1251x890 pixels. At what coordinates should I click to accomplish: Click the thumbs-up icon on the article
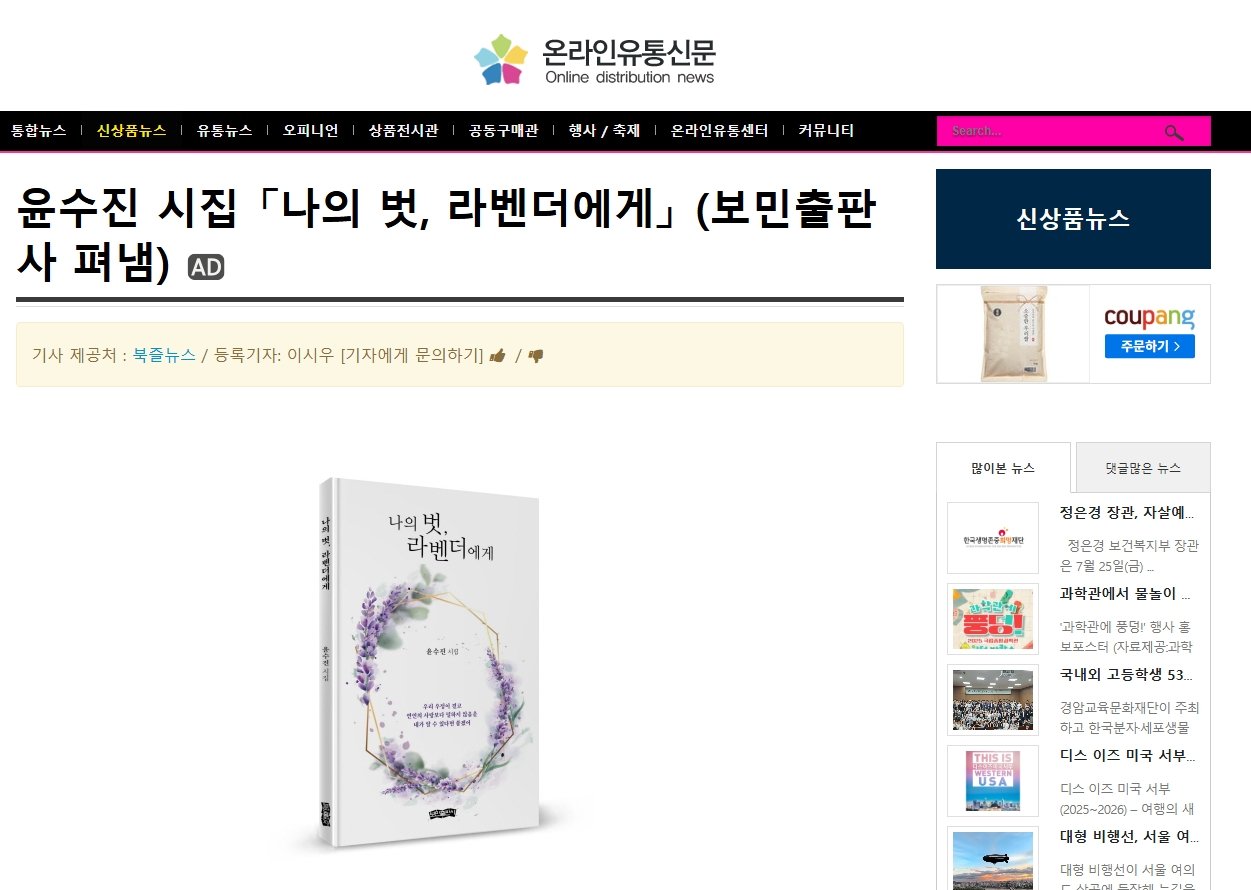tap(497, 356)
